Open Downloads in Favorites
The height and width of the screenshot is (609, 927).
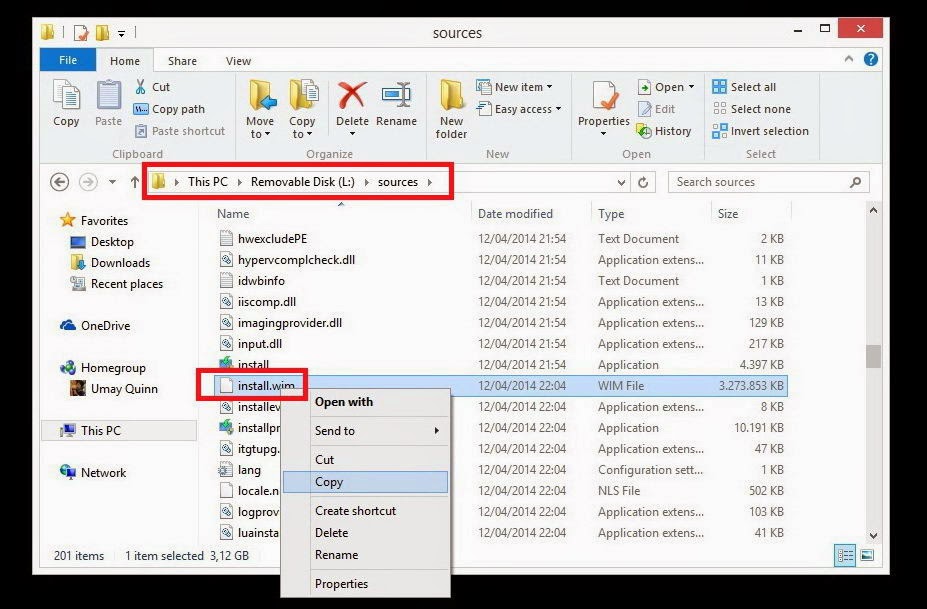tap(110, 263)
